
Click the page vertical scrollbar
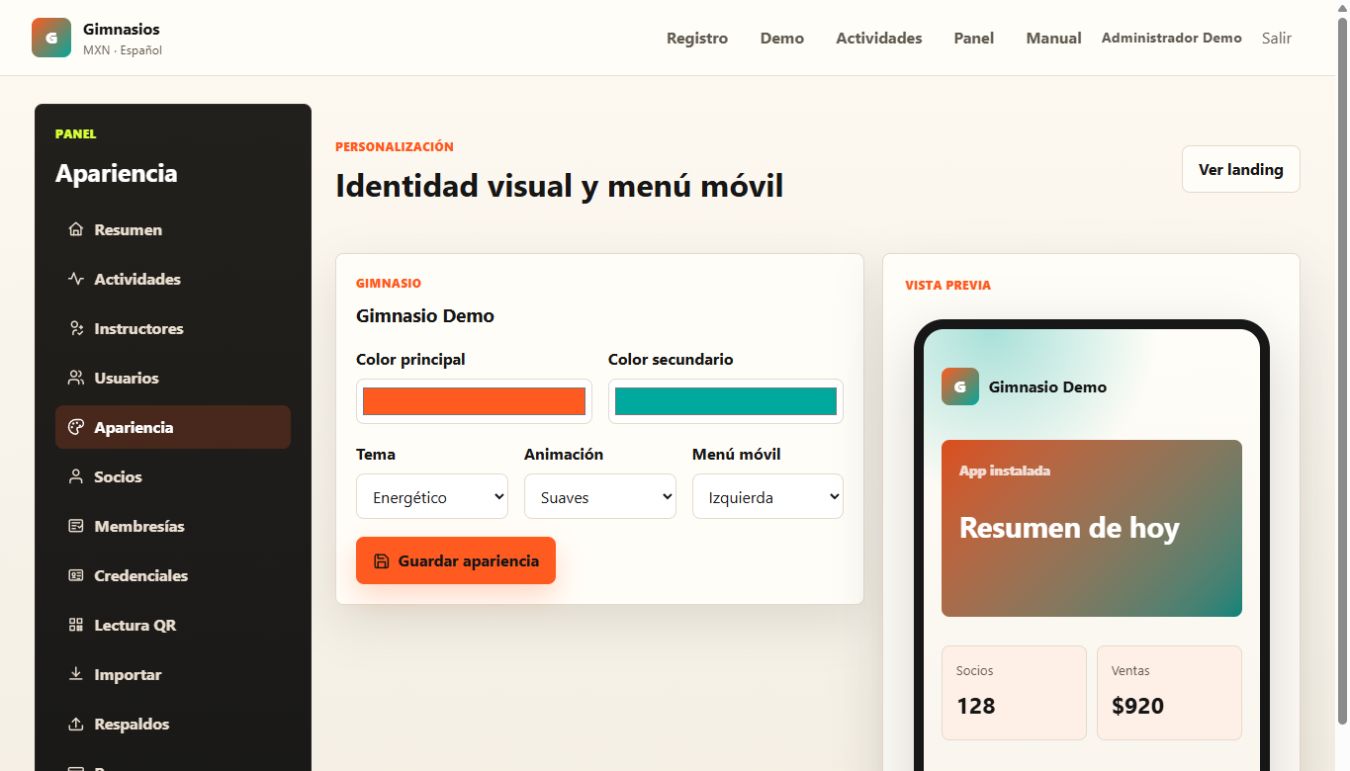1342,370
